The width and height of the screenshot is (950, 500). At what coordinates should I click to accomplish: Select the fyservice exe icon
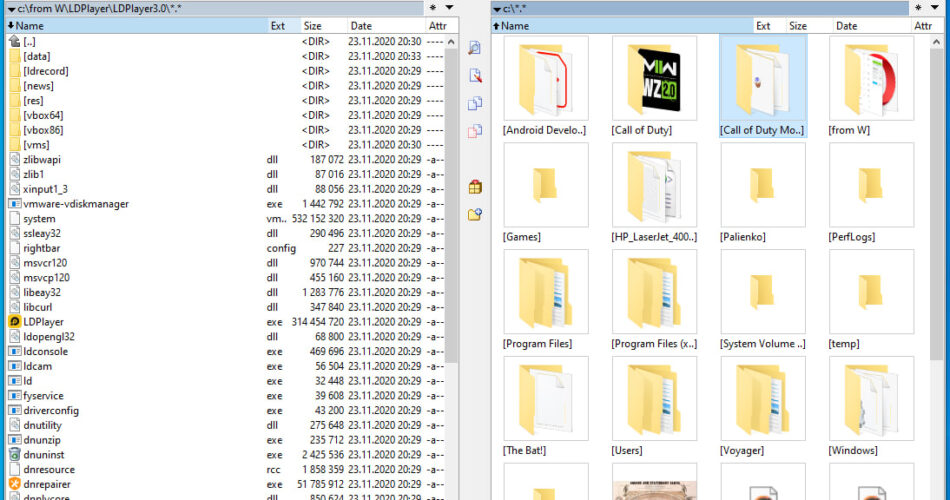(15, 395)
